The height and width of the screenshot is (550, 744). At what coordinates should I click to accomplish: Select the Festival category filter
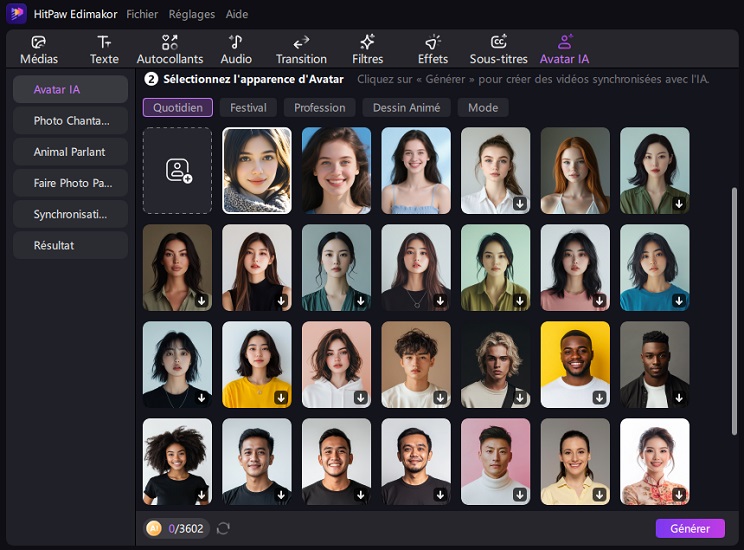tap(248, 108)
